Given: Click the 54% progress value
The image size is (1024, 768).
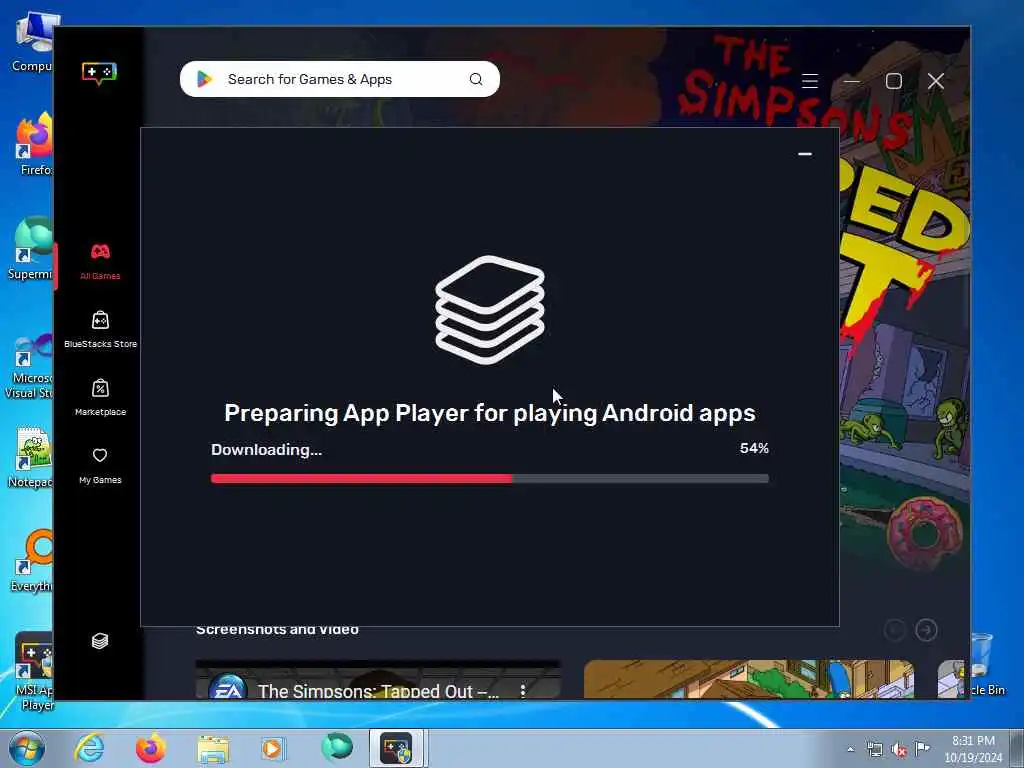Looking at the screenshot, I should [x=754, y=448].
